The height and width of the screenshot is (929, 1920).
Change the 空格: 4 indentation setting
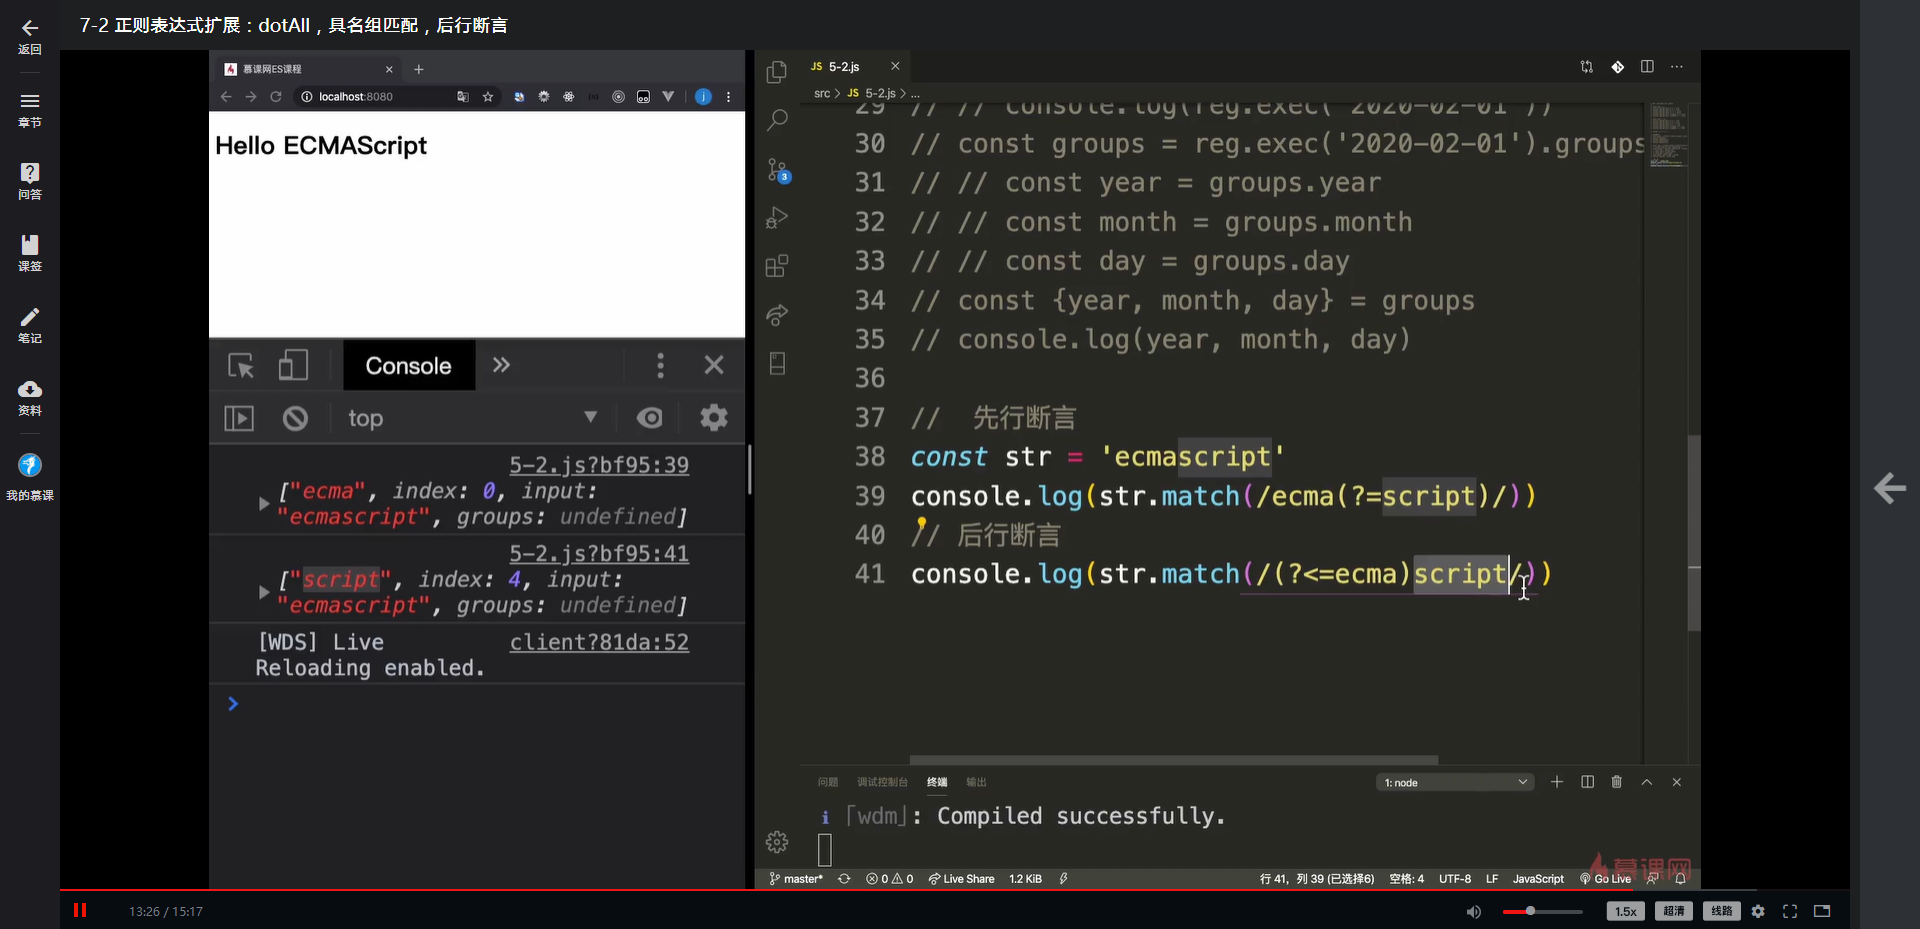click(1406, 879)
